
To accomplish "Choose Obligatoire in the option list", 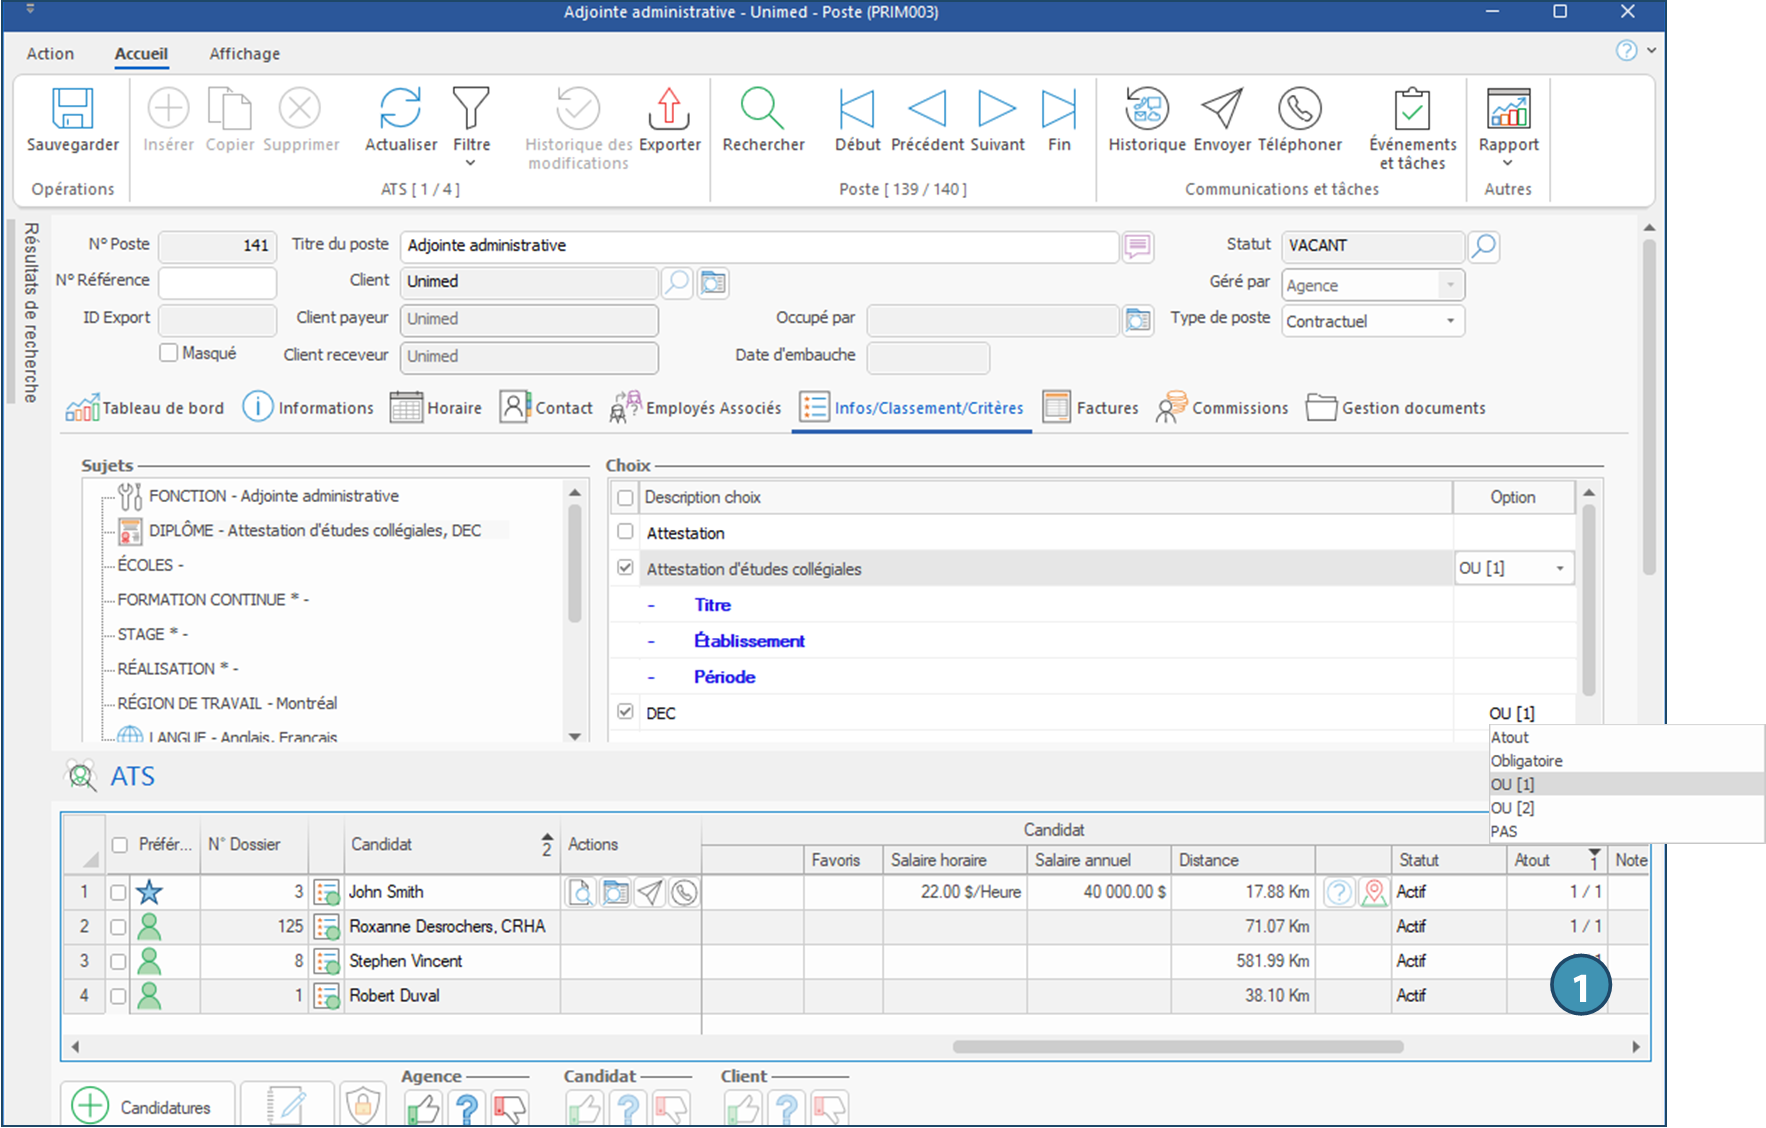I will tap(1526, 761).
